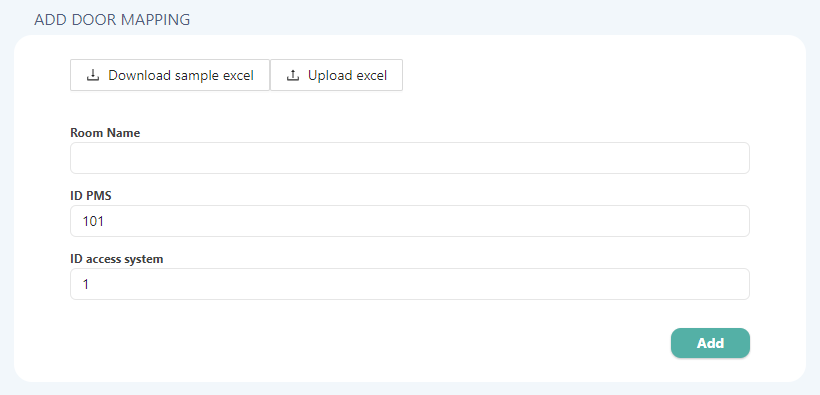Click the upload arrow icon
Screen dimensions: 820x395
[293, 75]
